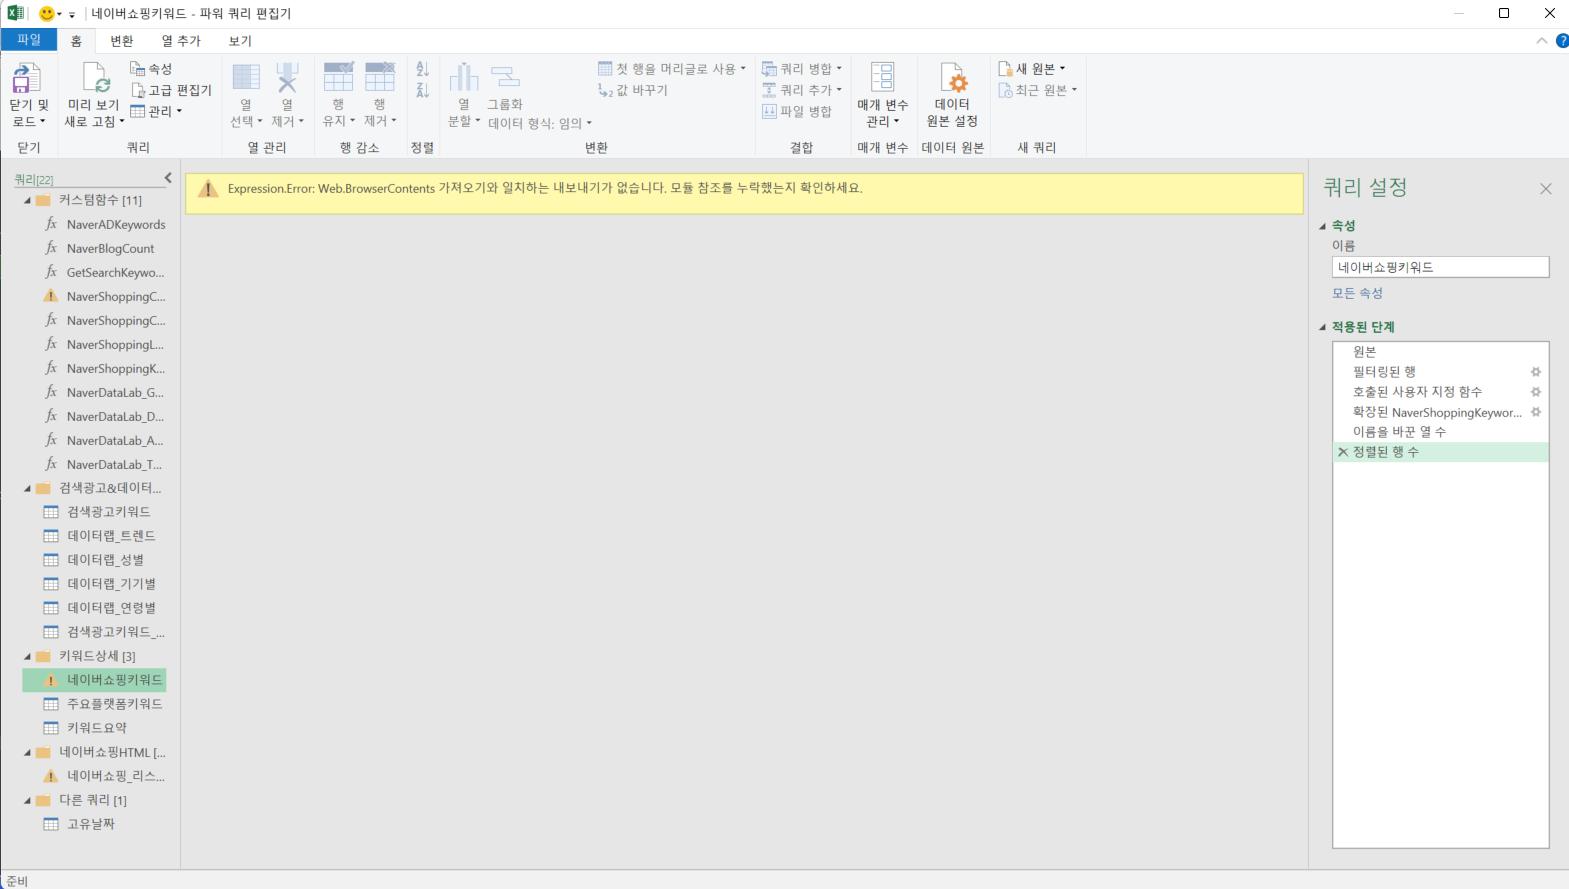Click gear icon next to 호출된 사용자 지정 함수

1536,392
